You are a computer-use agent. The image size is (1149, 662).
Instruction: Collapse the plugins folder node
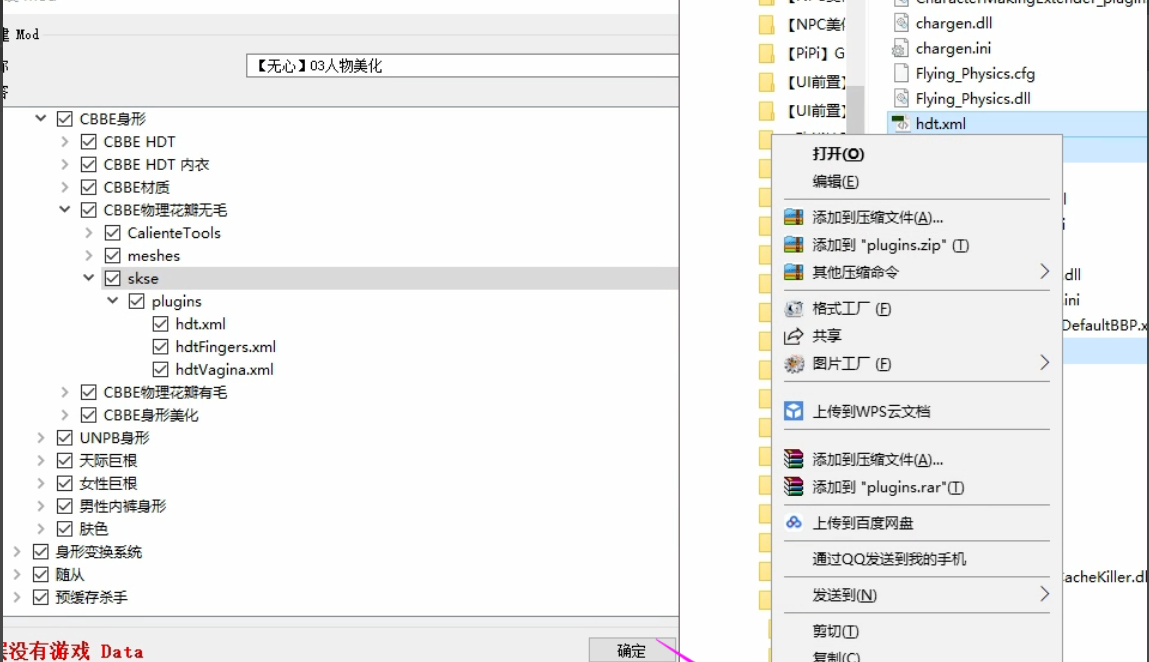113,300
